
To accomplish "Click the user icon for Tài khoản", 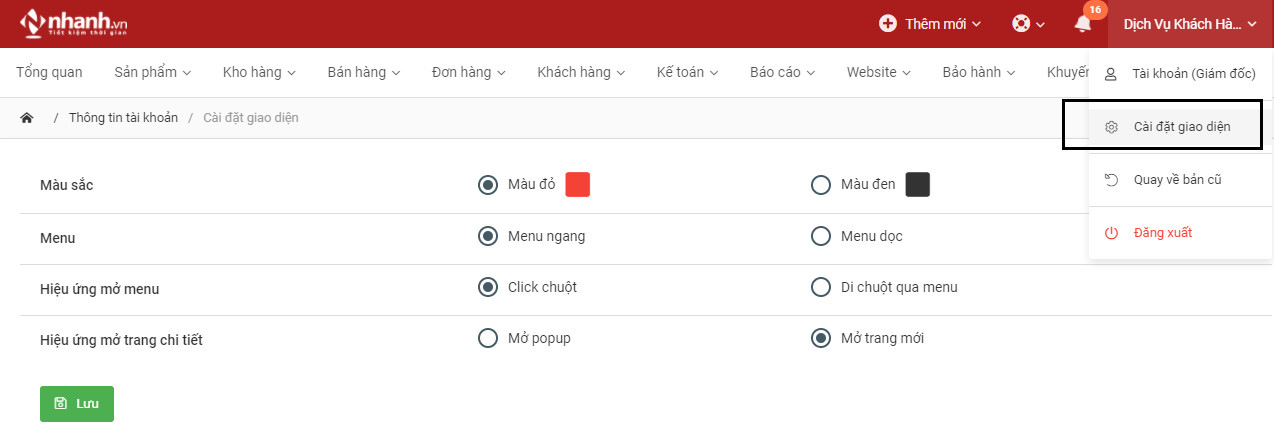I will (x=1111, y=74).
